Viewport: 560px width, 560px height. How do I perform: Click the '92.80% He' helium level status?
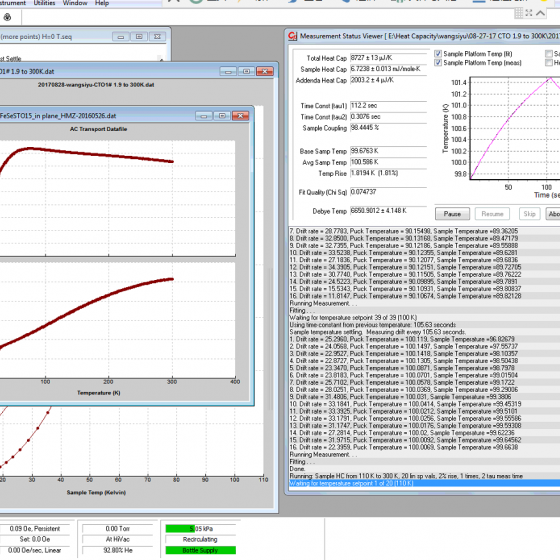coord(118,550)
